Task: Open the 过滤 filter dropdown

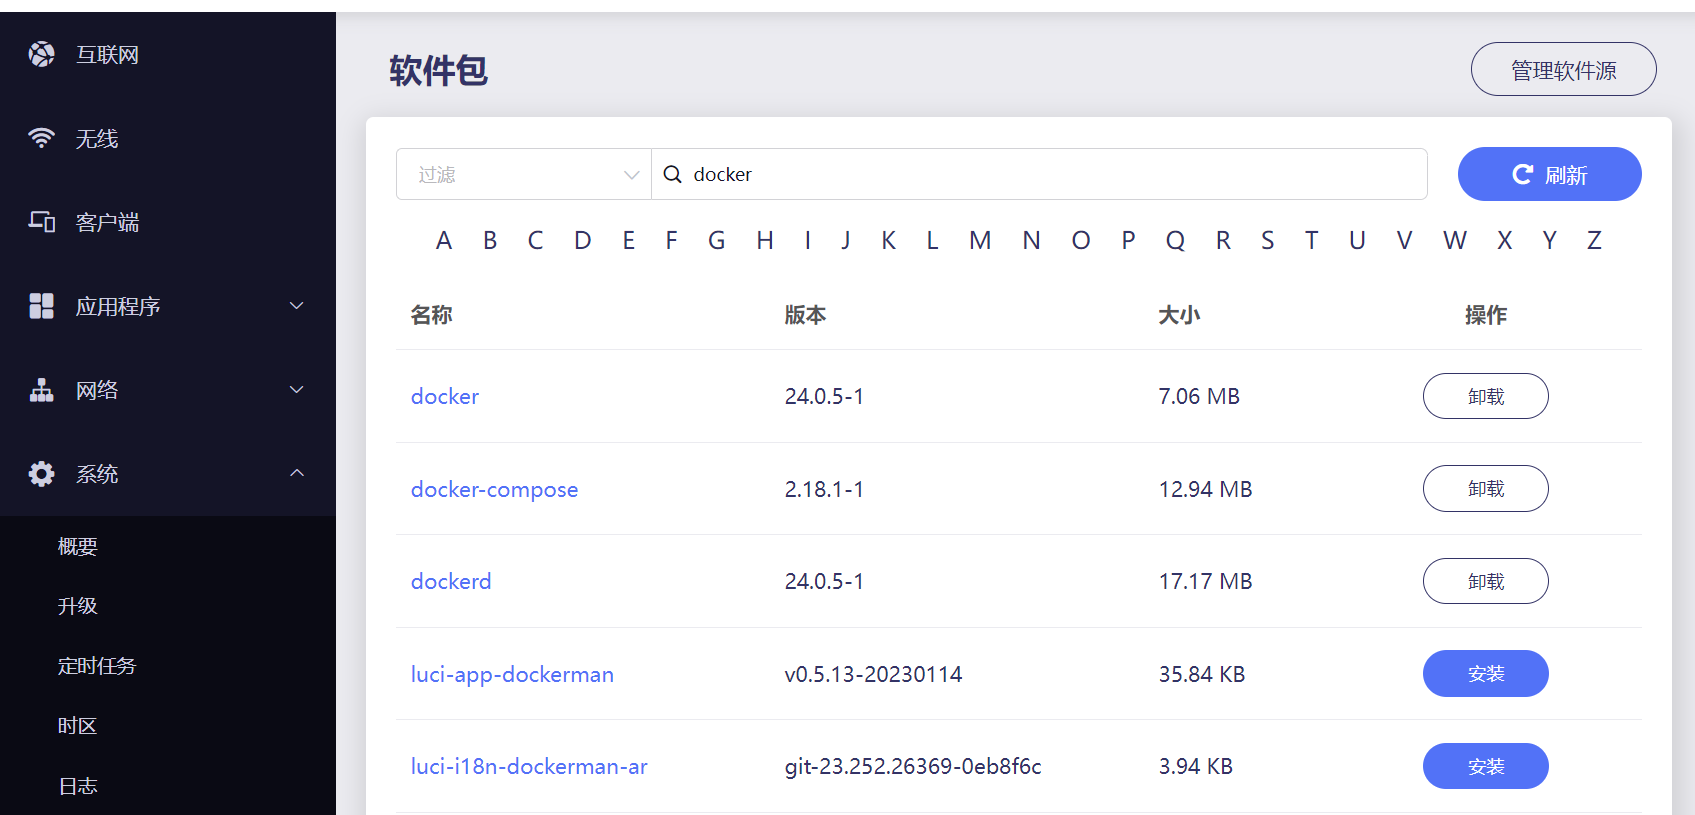Action: [x=523, y=174]
